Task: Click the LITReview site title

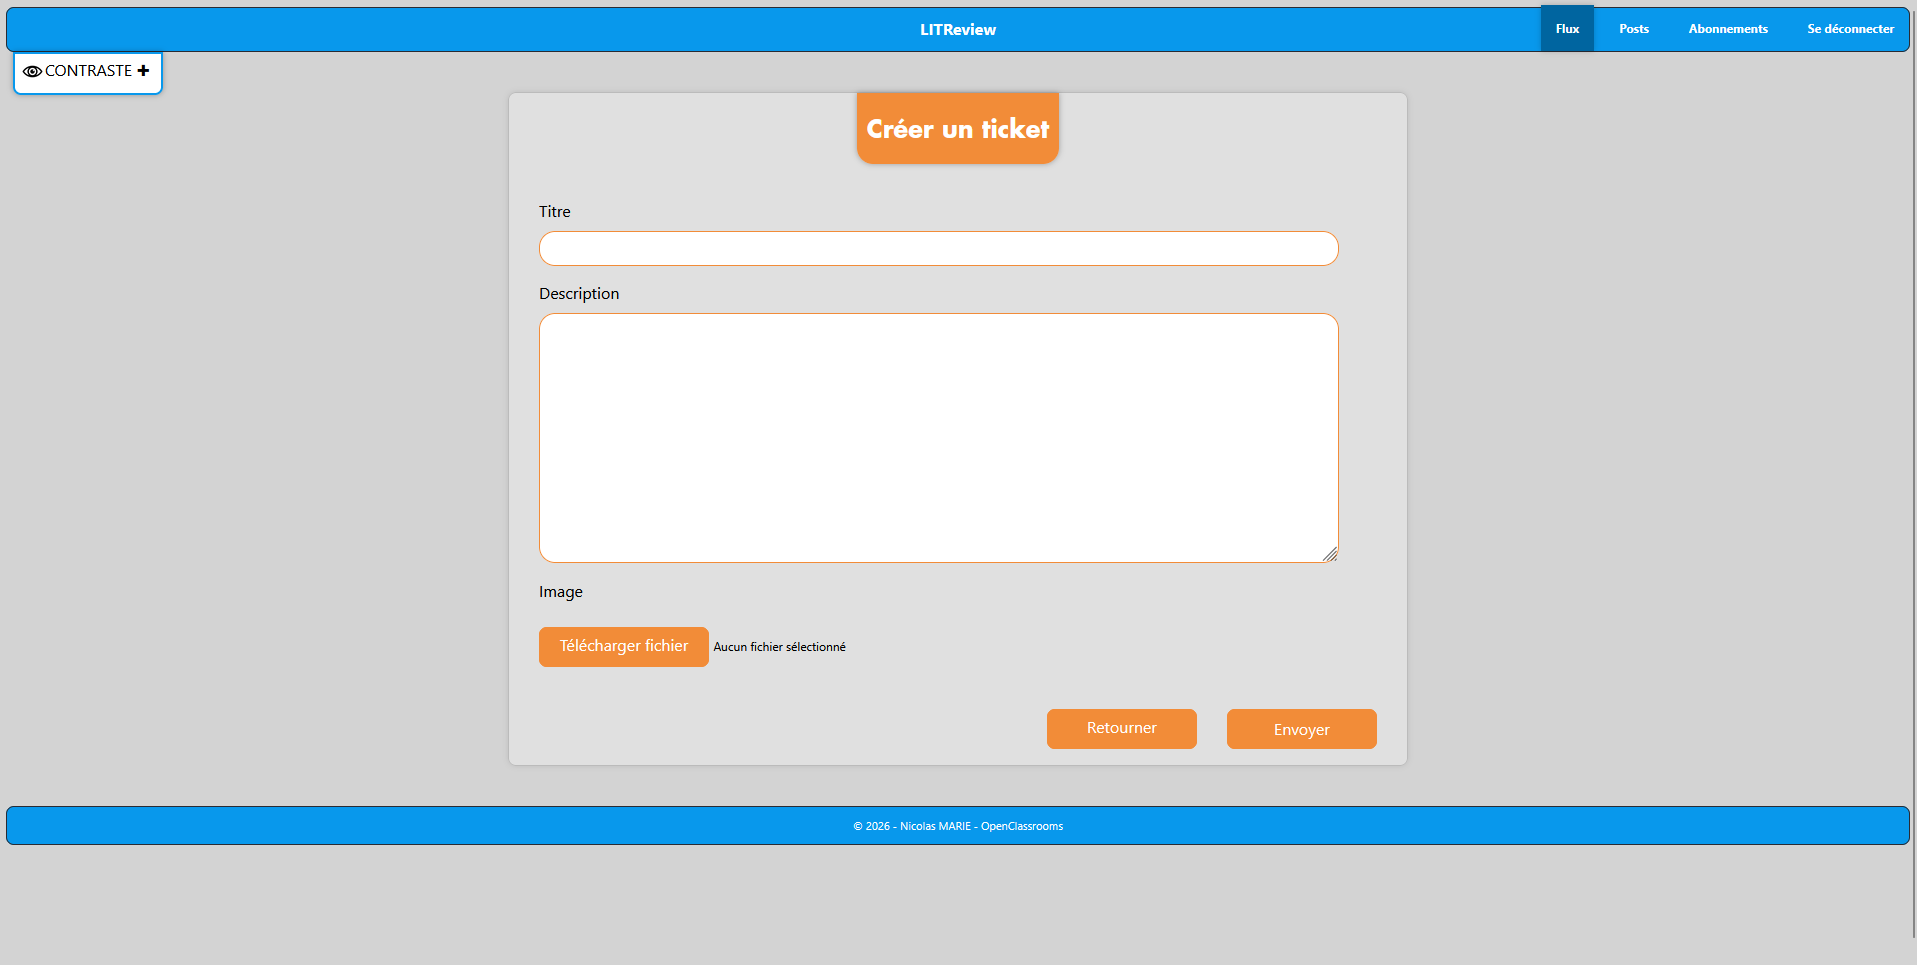Action: click(957, 30)
